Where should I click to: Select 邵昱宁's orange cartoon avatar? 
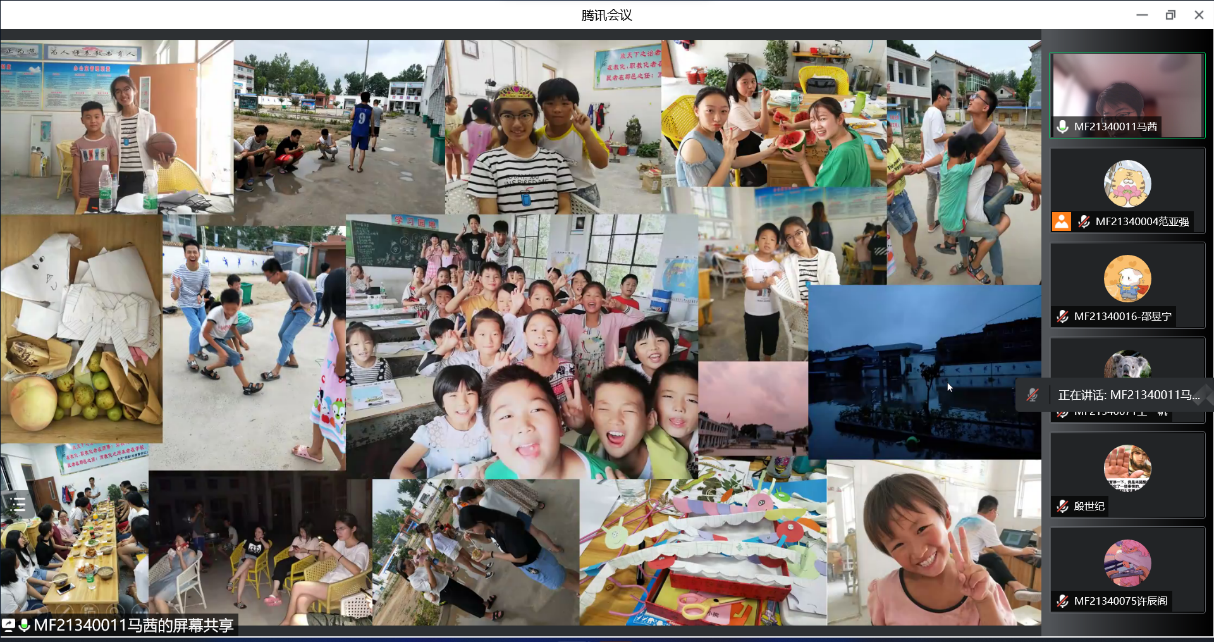point(1127,279)
